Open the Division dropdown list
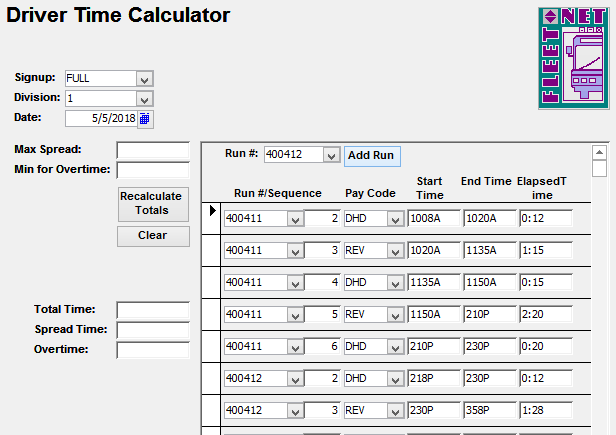616x435 pixels. point(144,99)
